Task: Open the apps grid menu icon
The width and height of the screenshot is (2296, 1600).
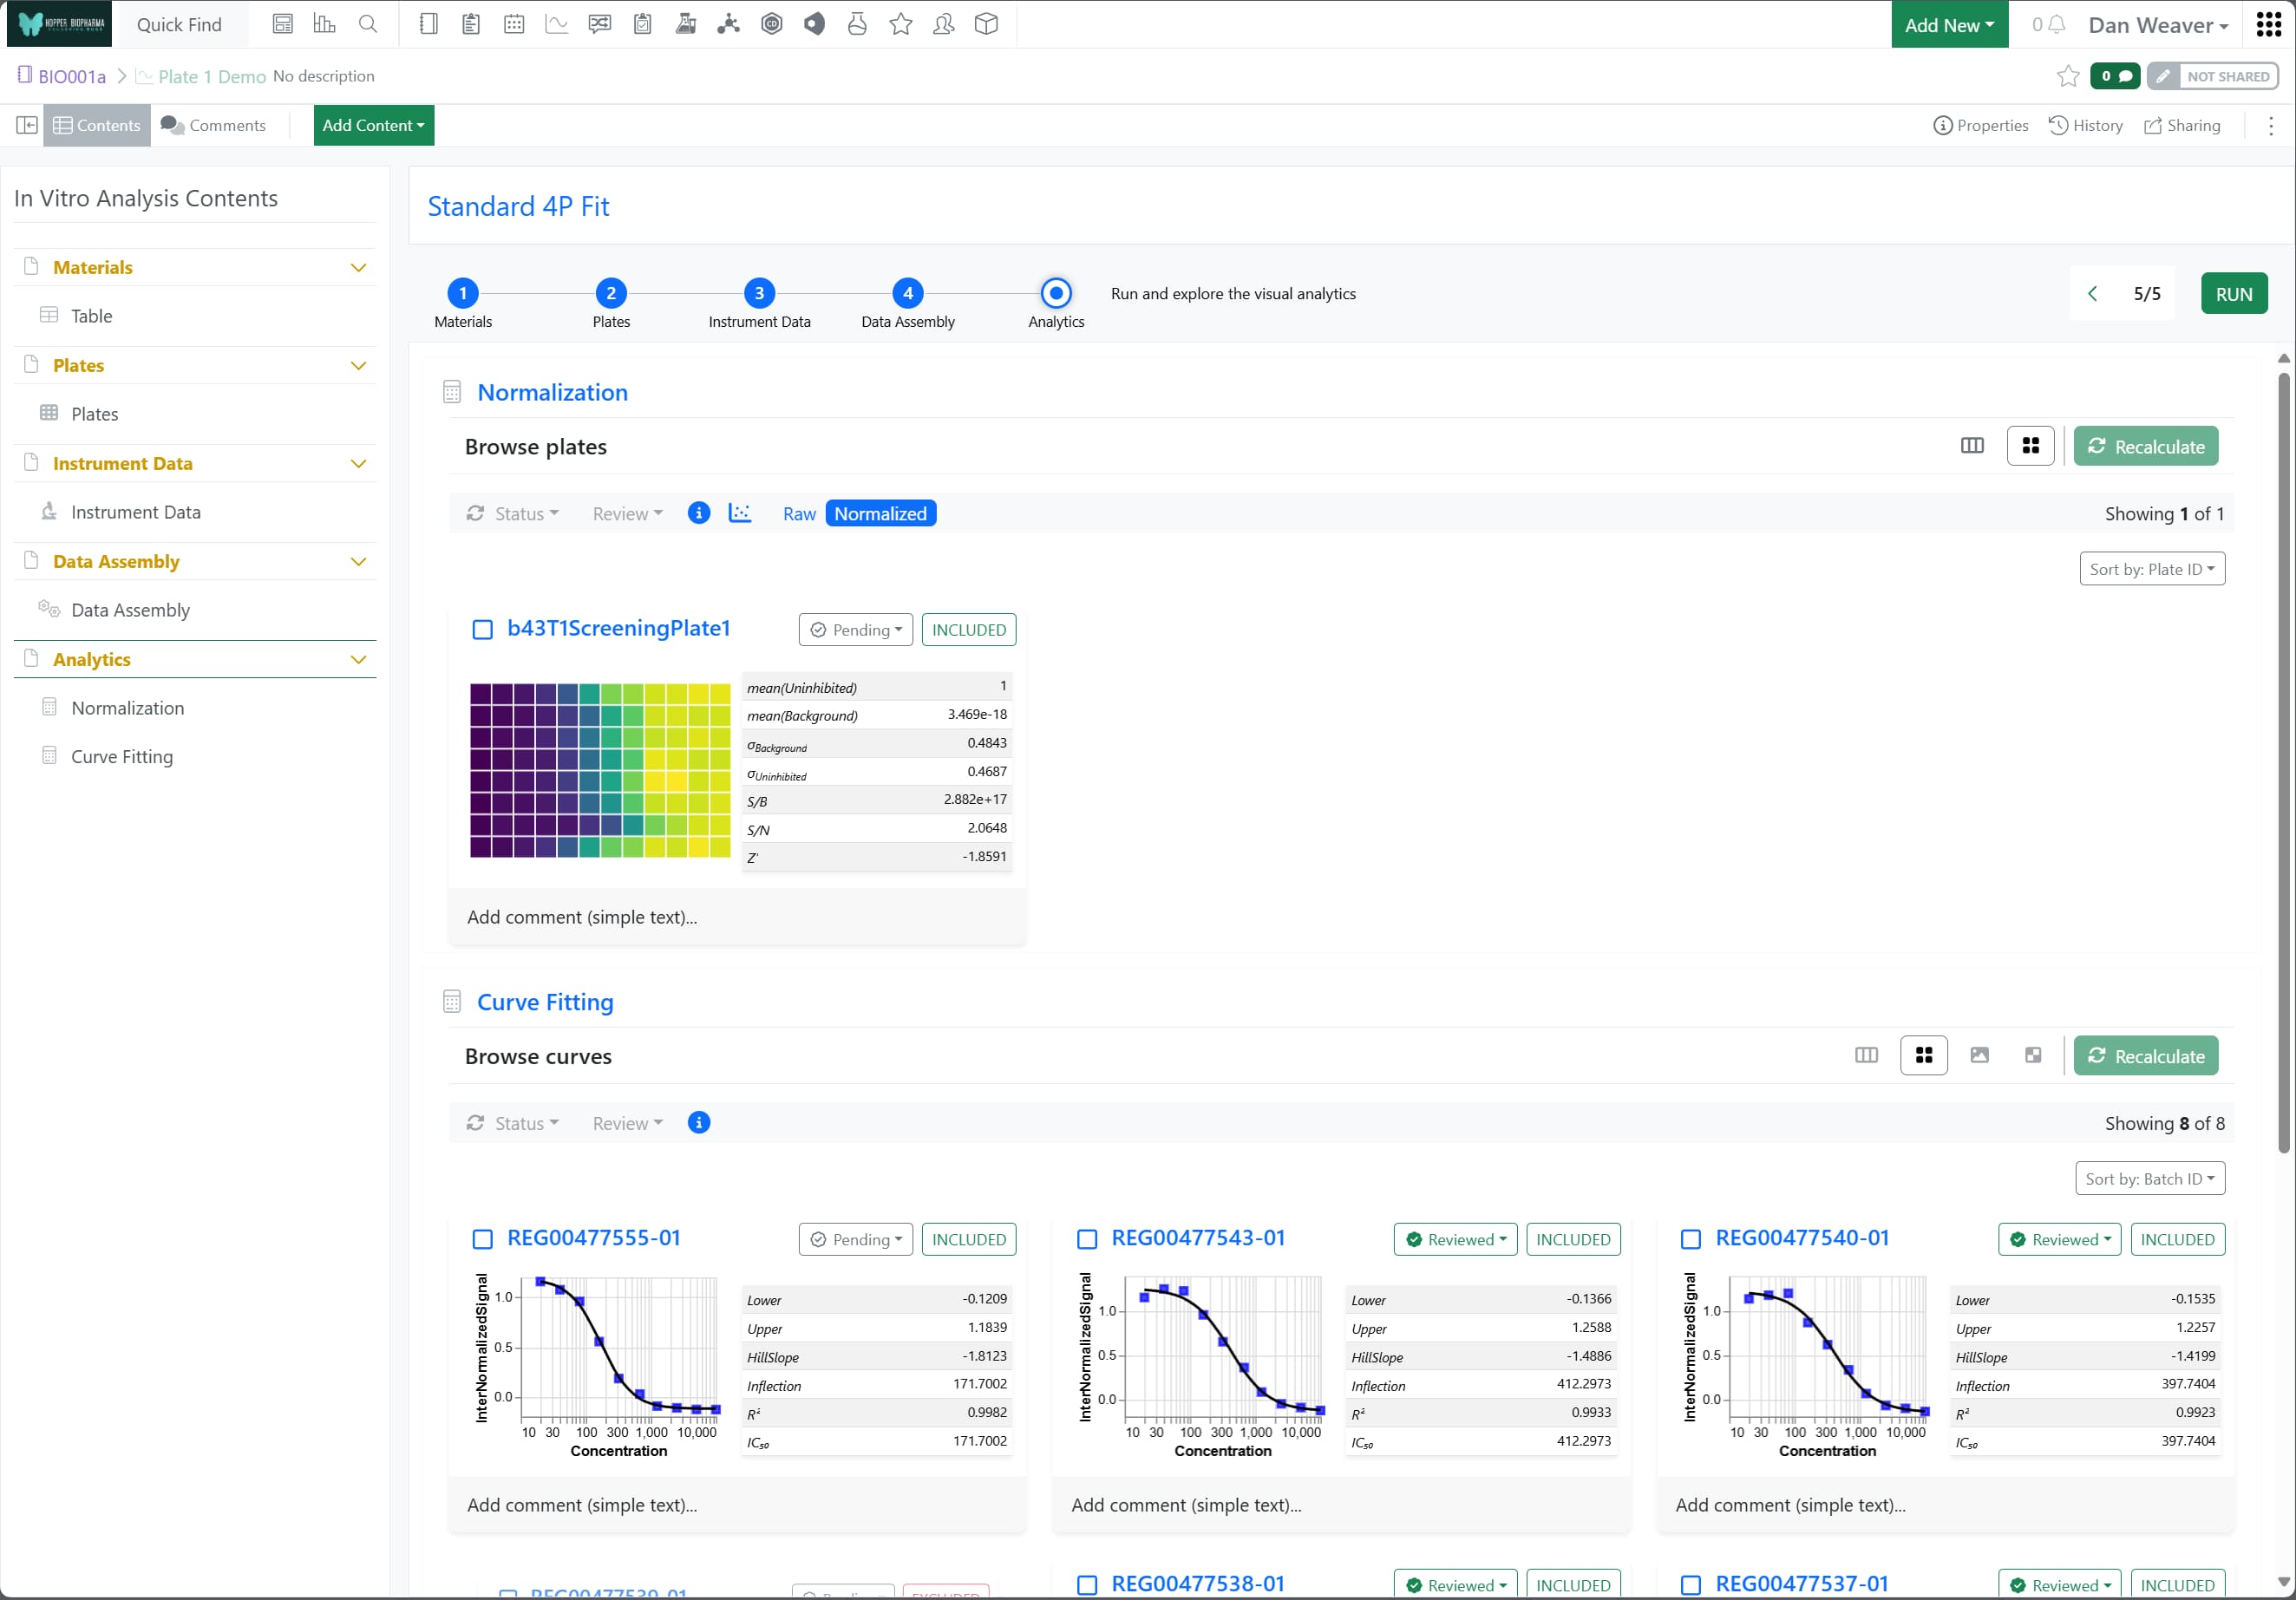Action: [x=2268, y=24]
